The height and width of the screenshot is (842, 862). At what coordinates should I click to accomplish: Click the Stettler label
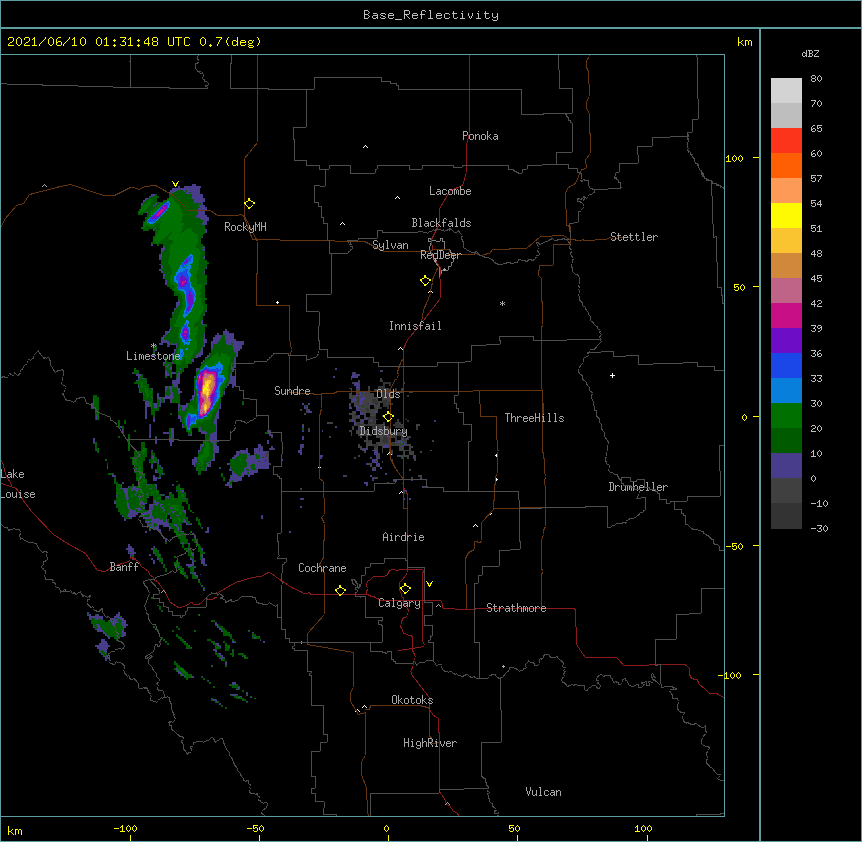click(634, 237)
